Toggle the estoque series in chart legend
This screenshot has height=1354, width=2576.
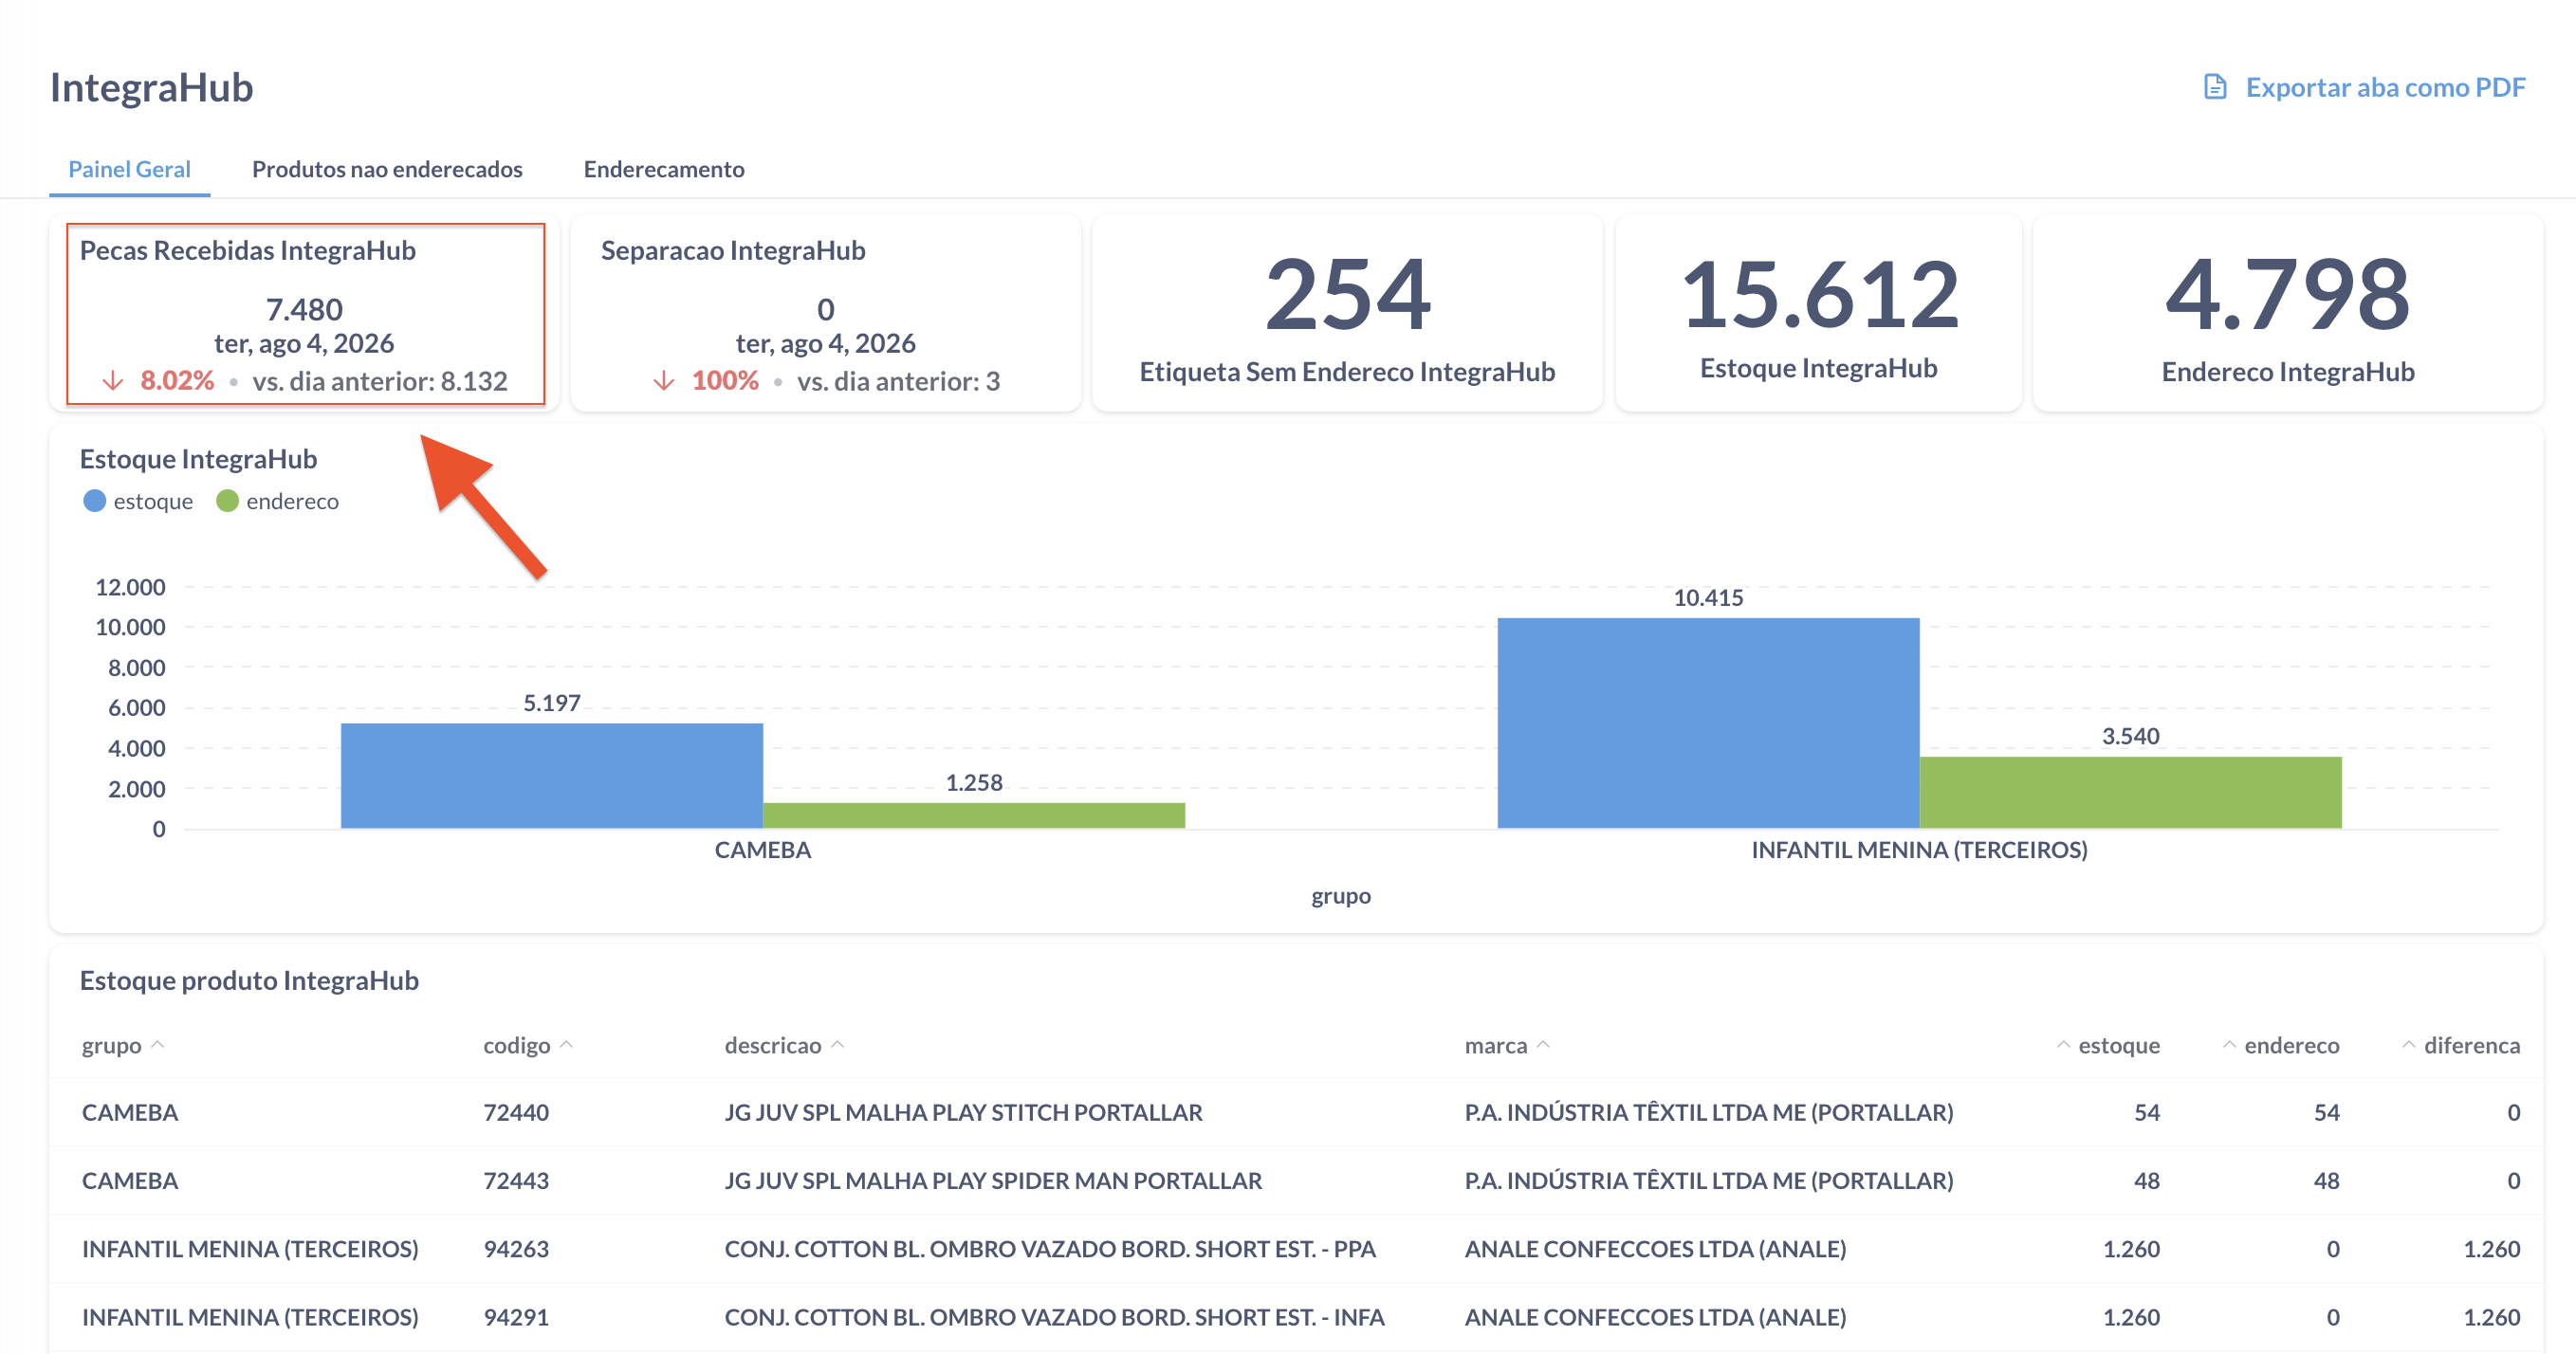(x=138, y=501)
